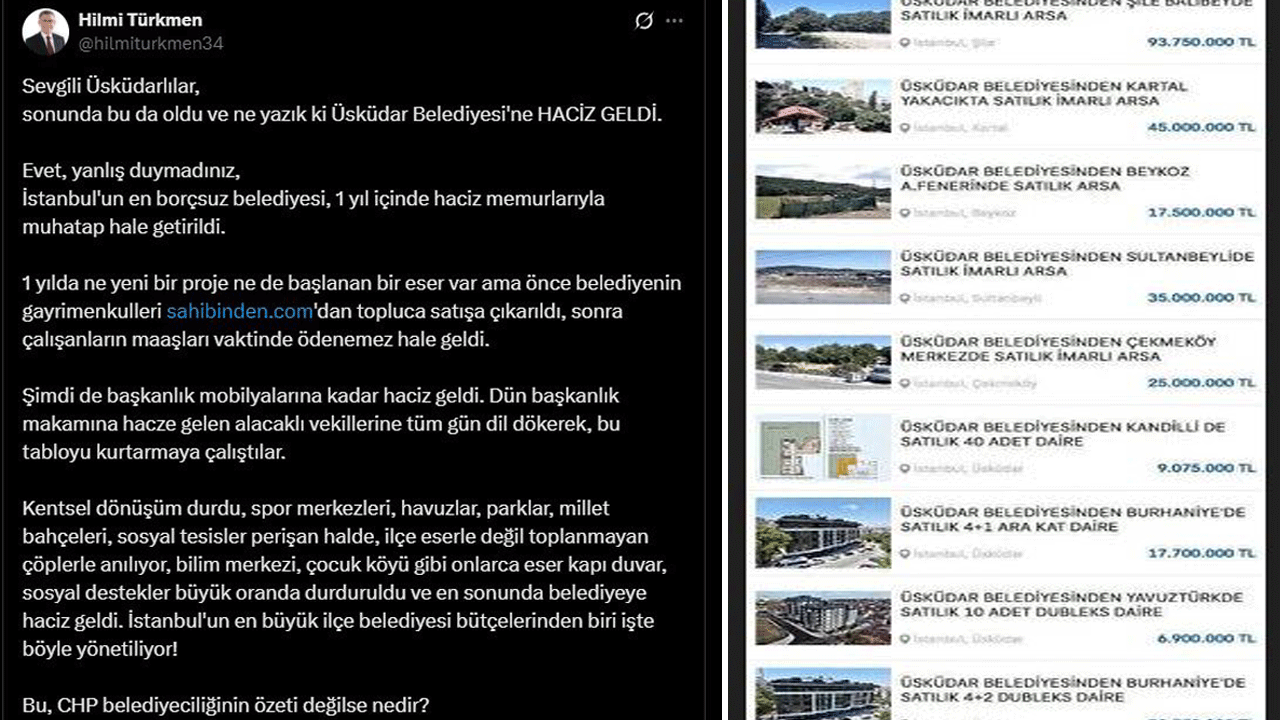Open the @hilmiturkmen34 handle link
The height and width of the screenshot is (720, 1280).
pyautogui.click(x=150, y=43)
